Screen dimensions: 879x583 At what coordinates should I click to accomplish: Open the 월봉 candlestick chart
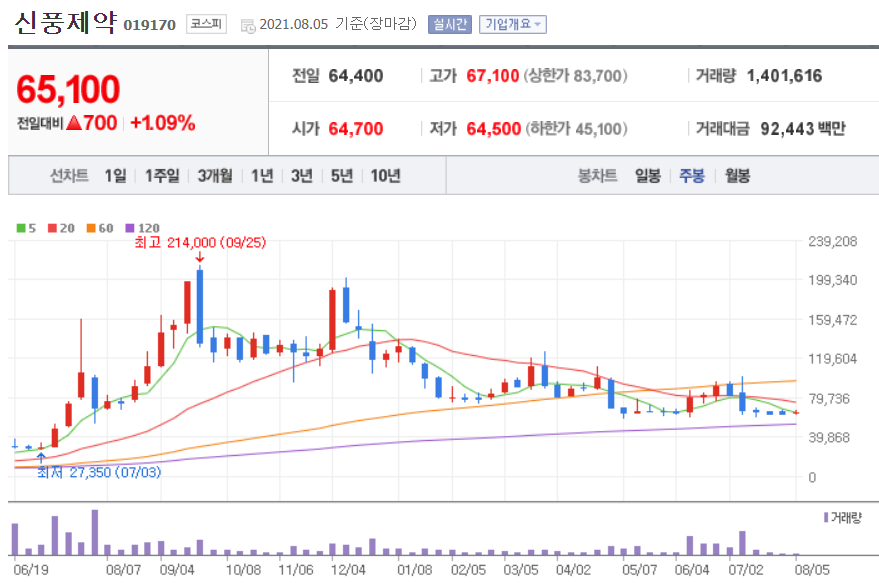tap(737, 175)
